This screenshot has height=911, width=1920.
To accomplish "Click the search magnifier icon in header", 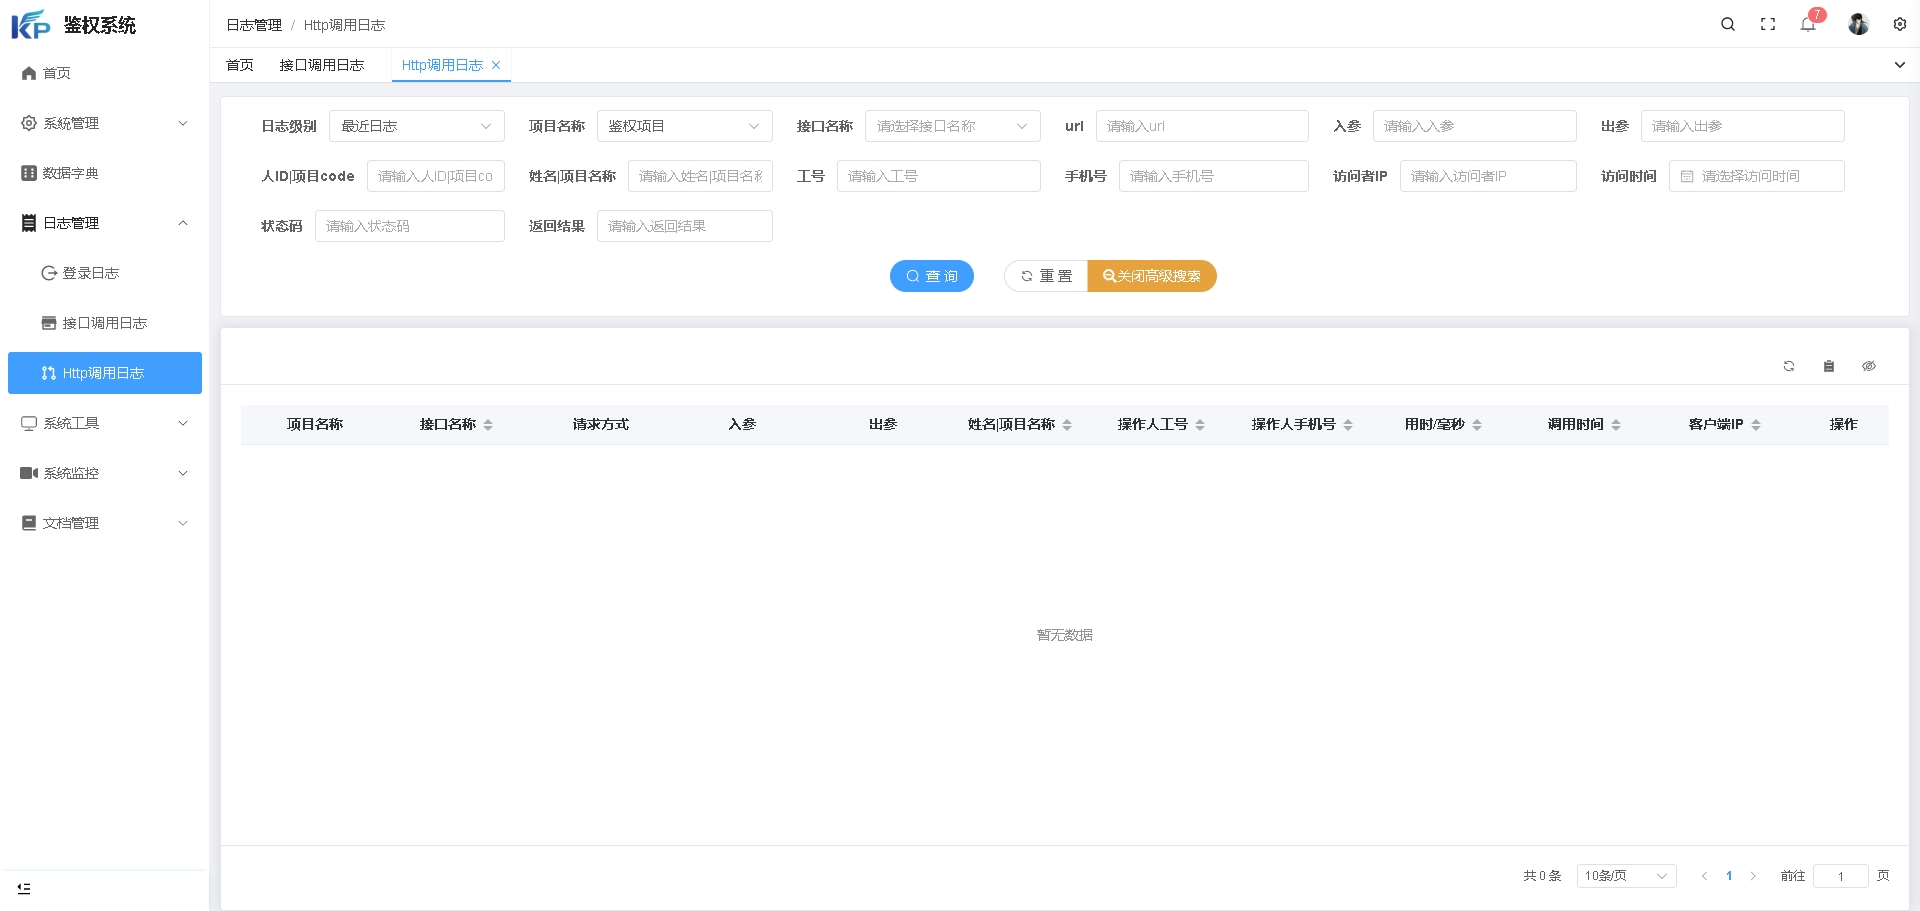I will [1727, 24].
